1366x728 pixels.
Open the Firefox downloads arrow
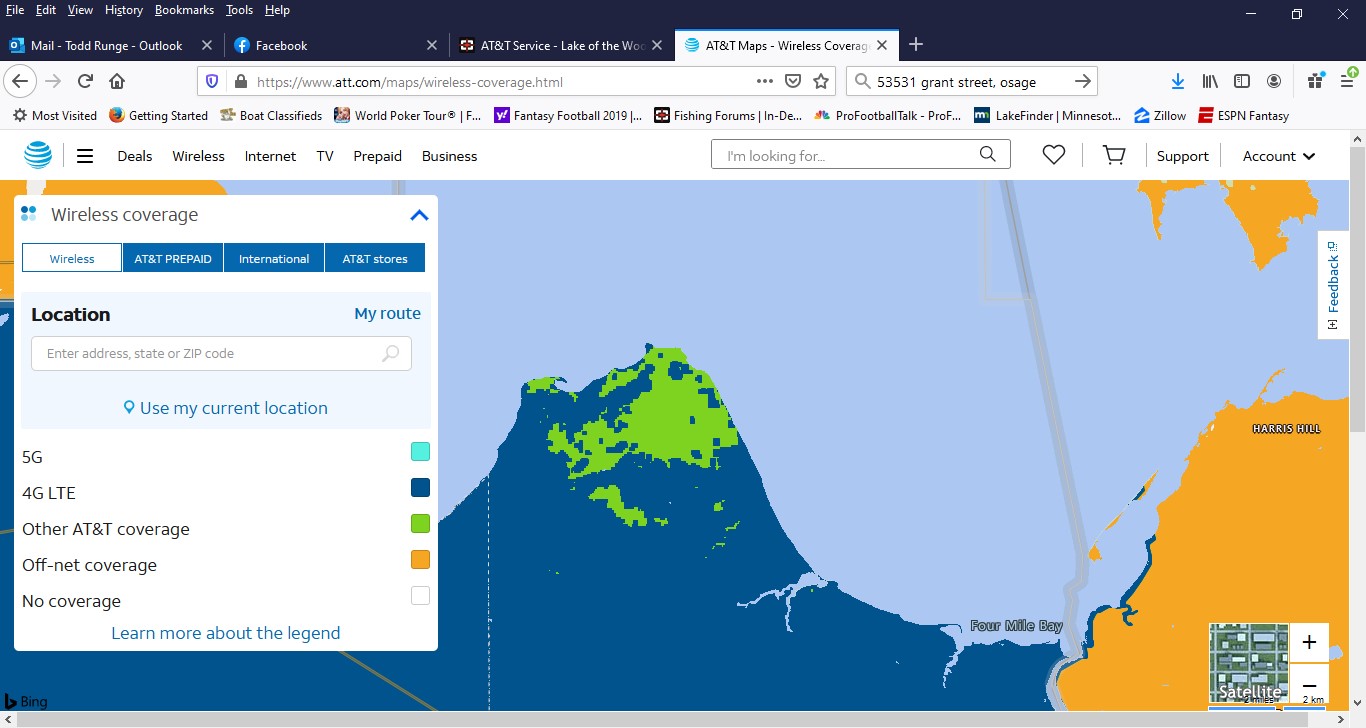coord(1178,81)
